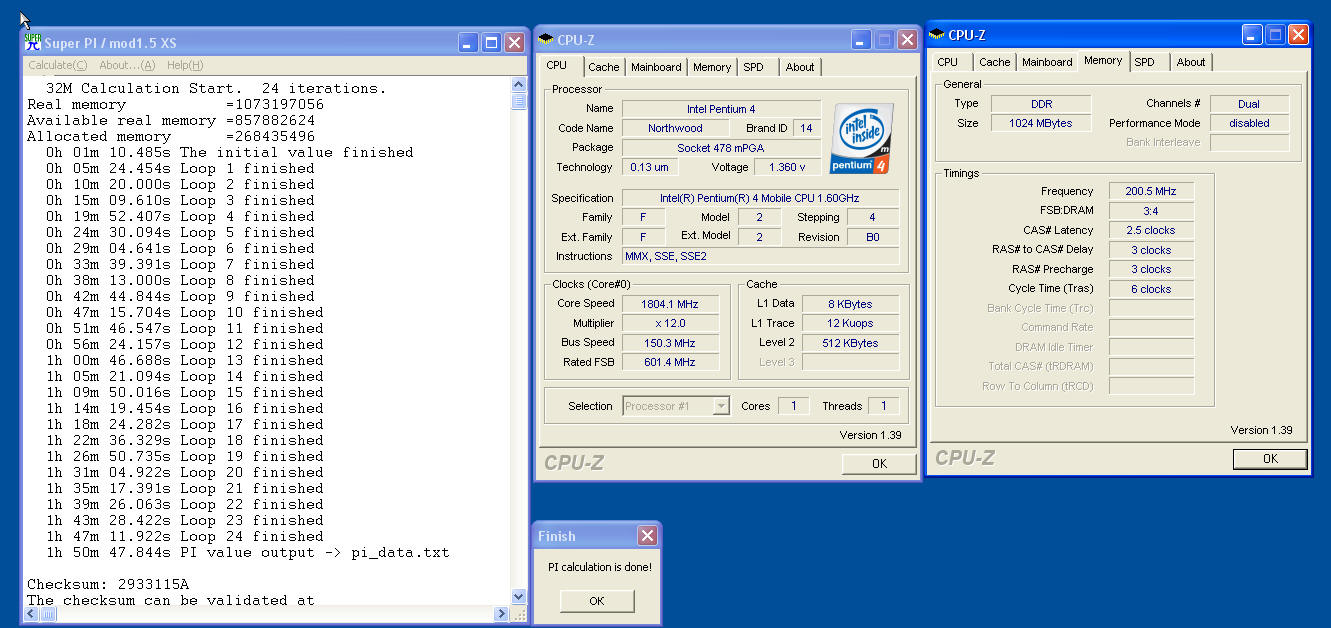Select Cache tab in second CPU-Z window
The height and width of the screenshot is (628, 1331).
coord(995,62)
